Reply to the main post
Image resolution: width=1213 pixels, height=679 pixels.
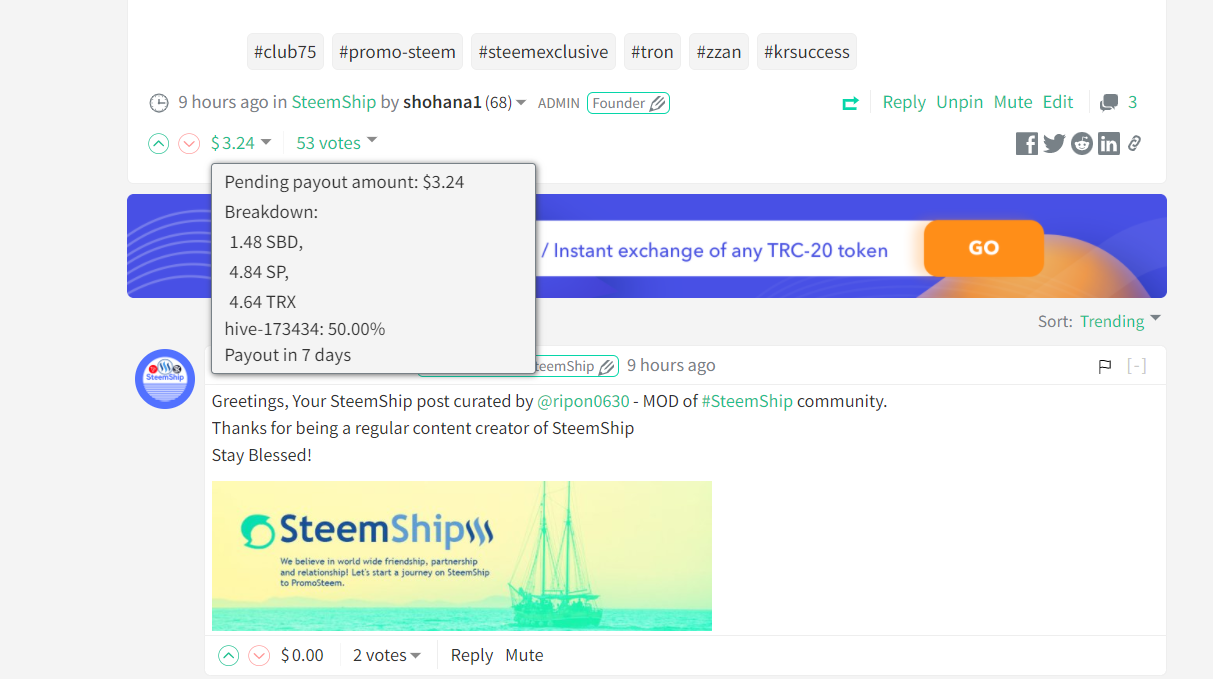point(904,102)
